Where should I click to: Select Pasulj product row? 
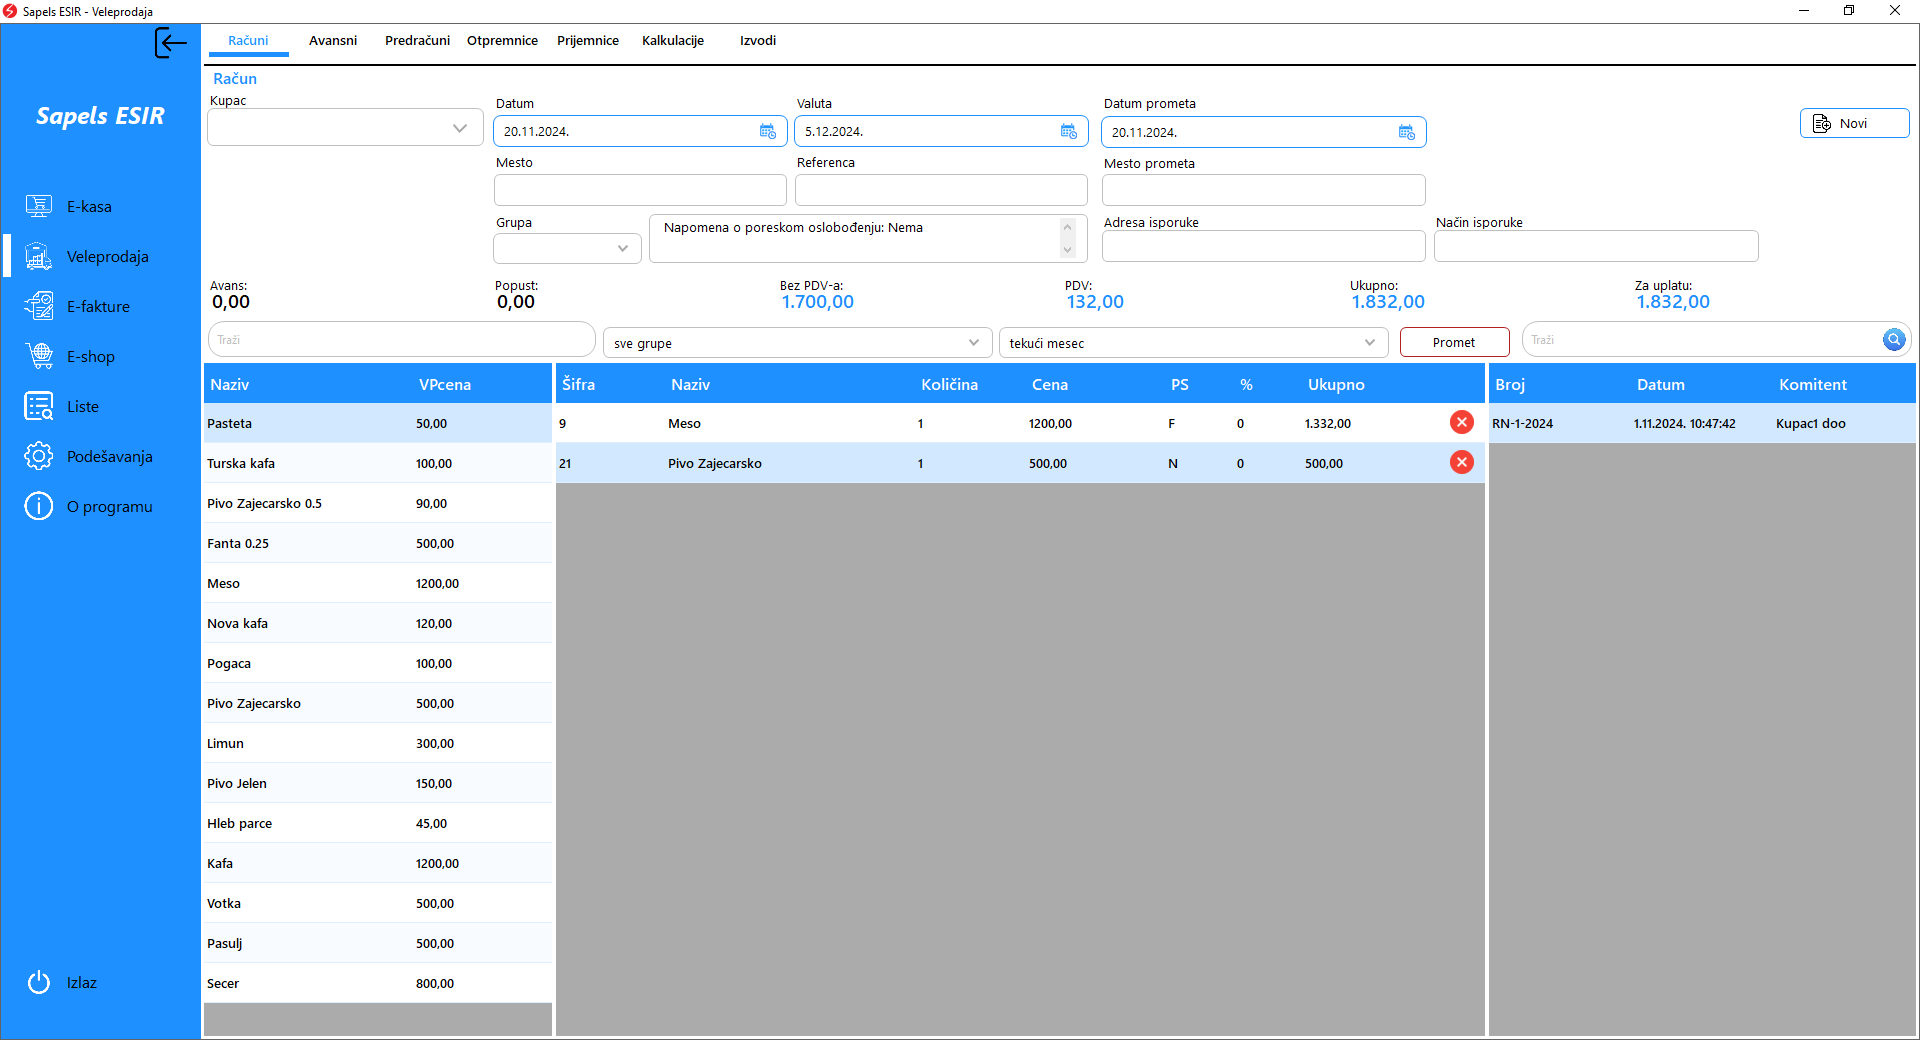(378, 943)
